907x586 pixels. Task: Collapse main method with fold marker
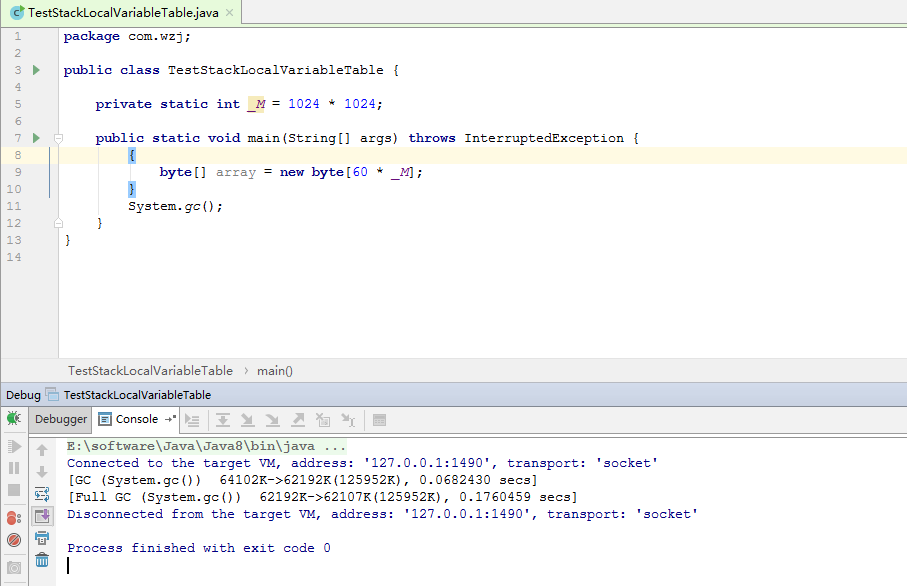pyautogui.click(x=58, y=138)
